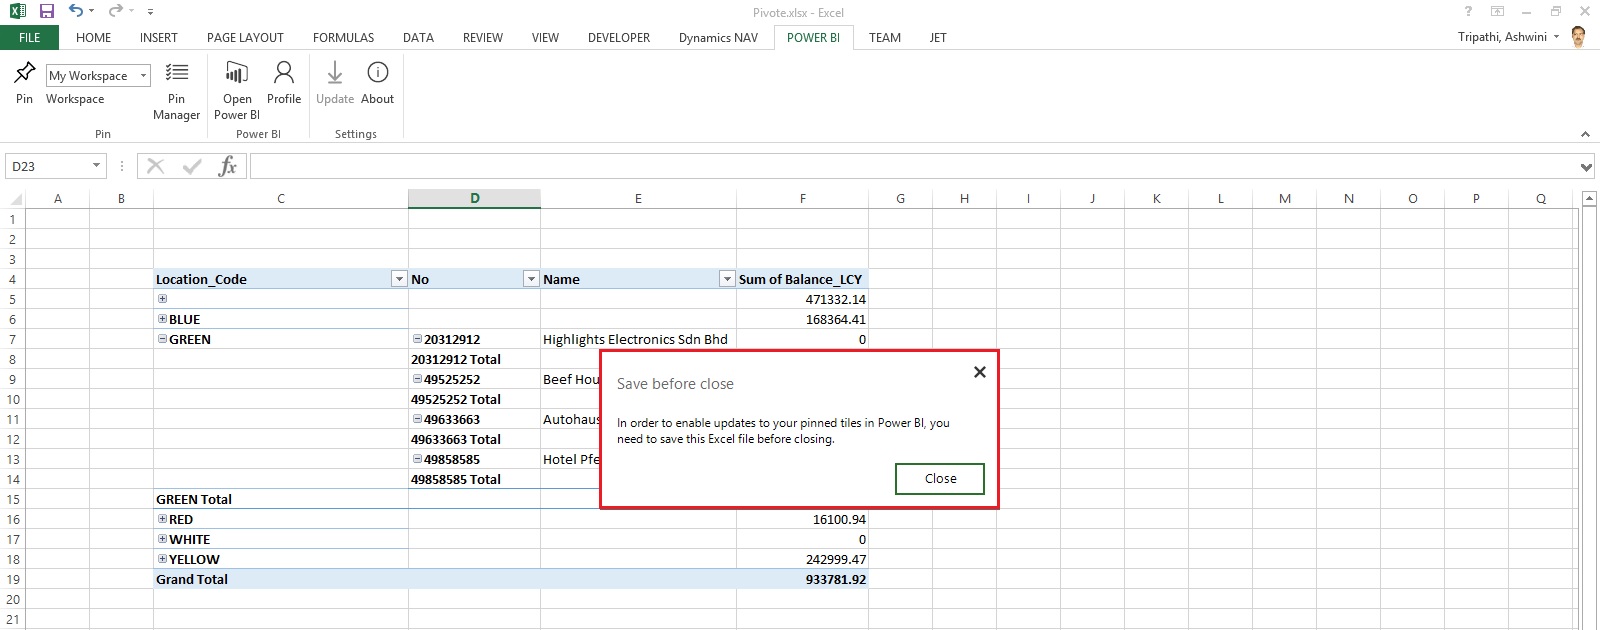The width and height of the screenshot is (1600, 630).
Task: Switch to the JET tab
Action: pyautogui.click(x=938, y=38)
